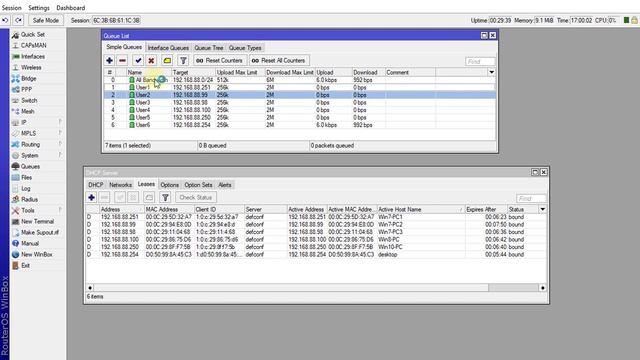Click Check Status button
The height and width of the screenshot is (360, 640).
click(x=196, y=198)
